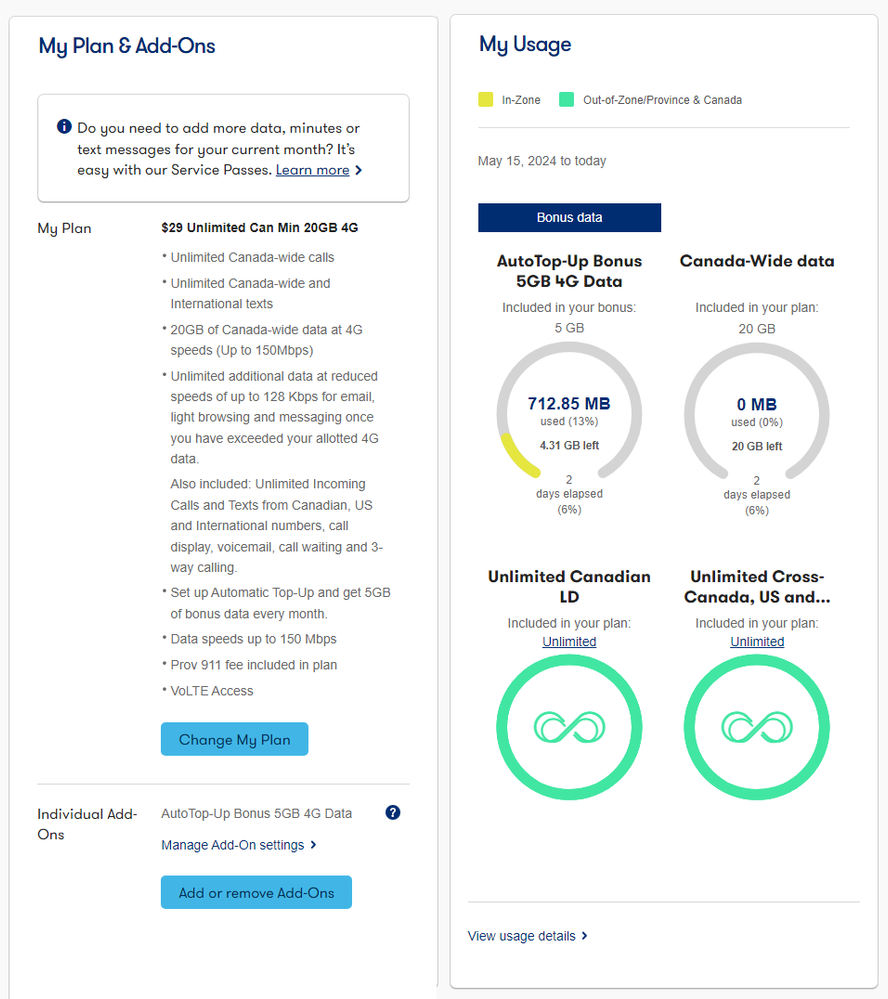Image resolution: width=888 pixels, height=999 pixels.
Task: Click the help question mark next to AutoTop-Up Bonus
Action: pyautogui.click(x=393, y=813)
